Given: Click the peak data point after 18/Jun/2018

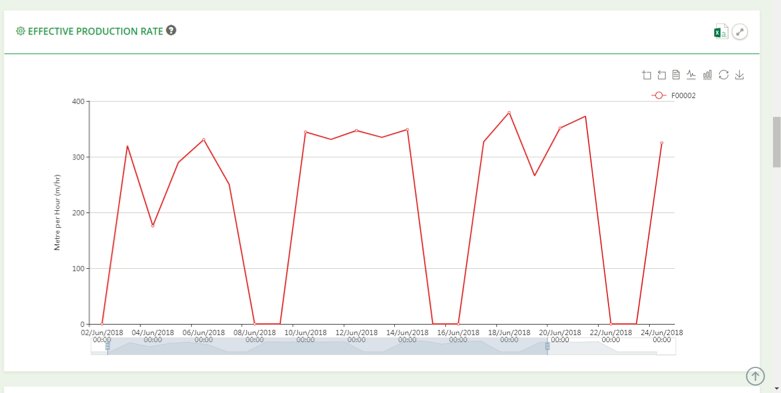Looking at the screenshot, I should [509, 112].
